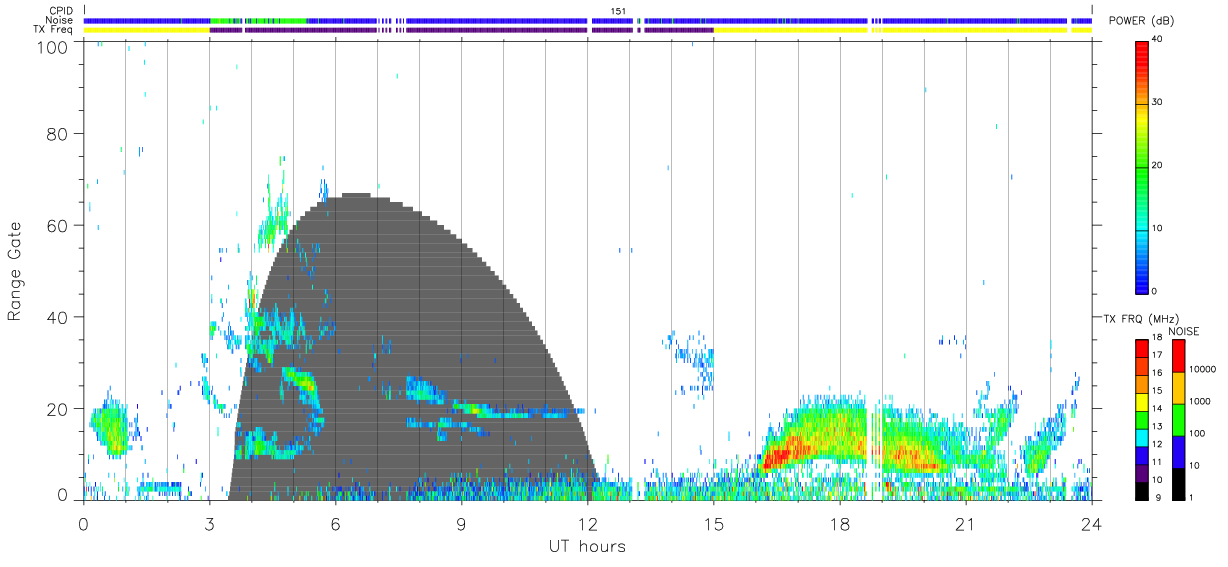The width and height of the screenshot is (1228, 567).
Task: Click the 'CPID' row label
Action: pos(62,11)
